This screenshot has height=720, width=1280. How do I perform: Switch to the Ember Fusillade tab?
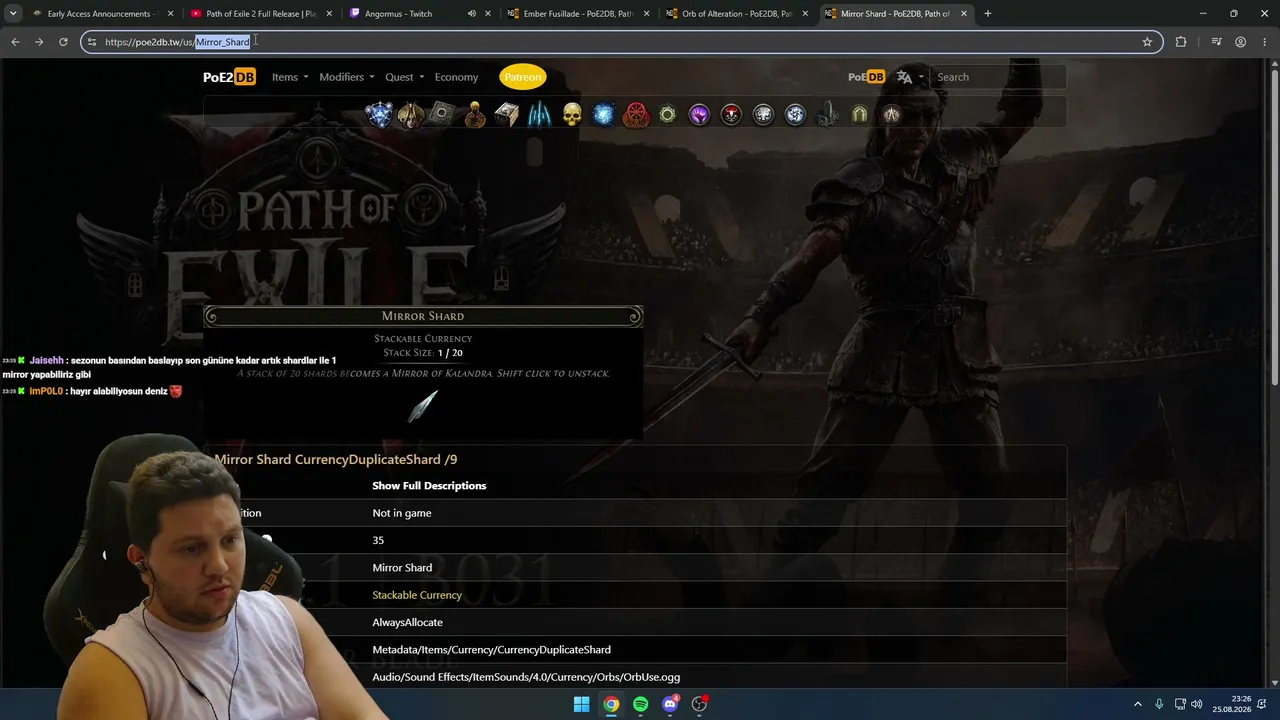(x=578, y=14)
